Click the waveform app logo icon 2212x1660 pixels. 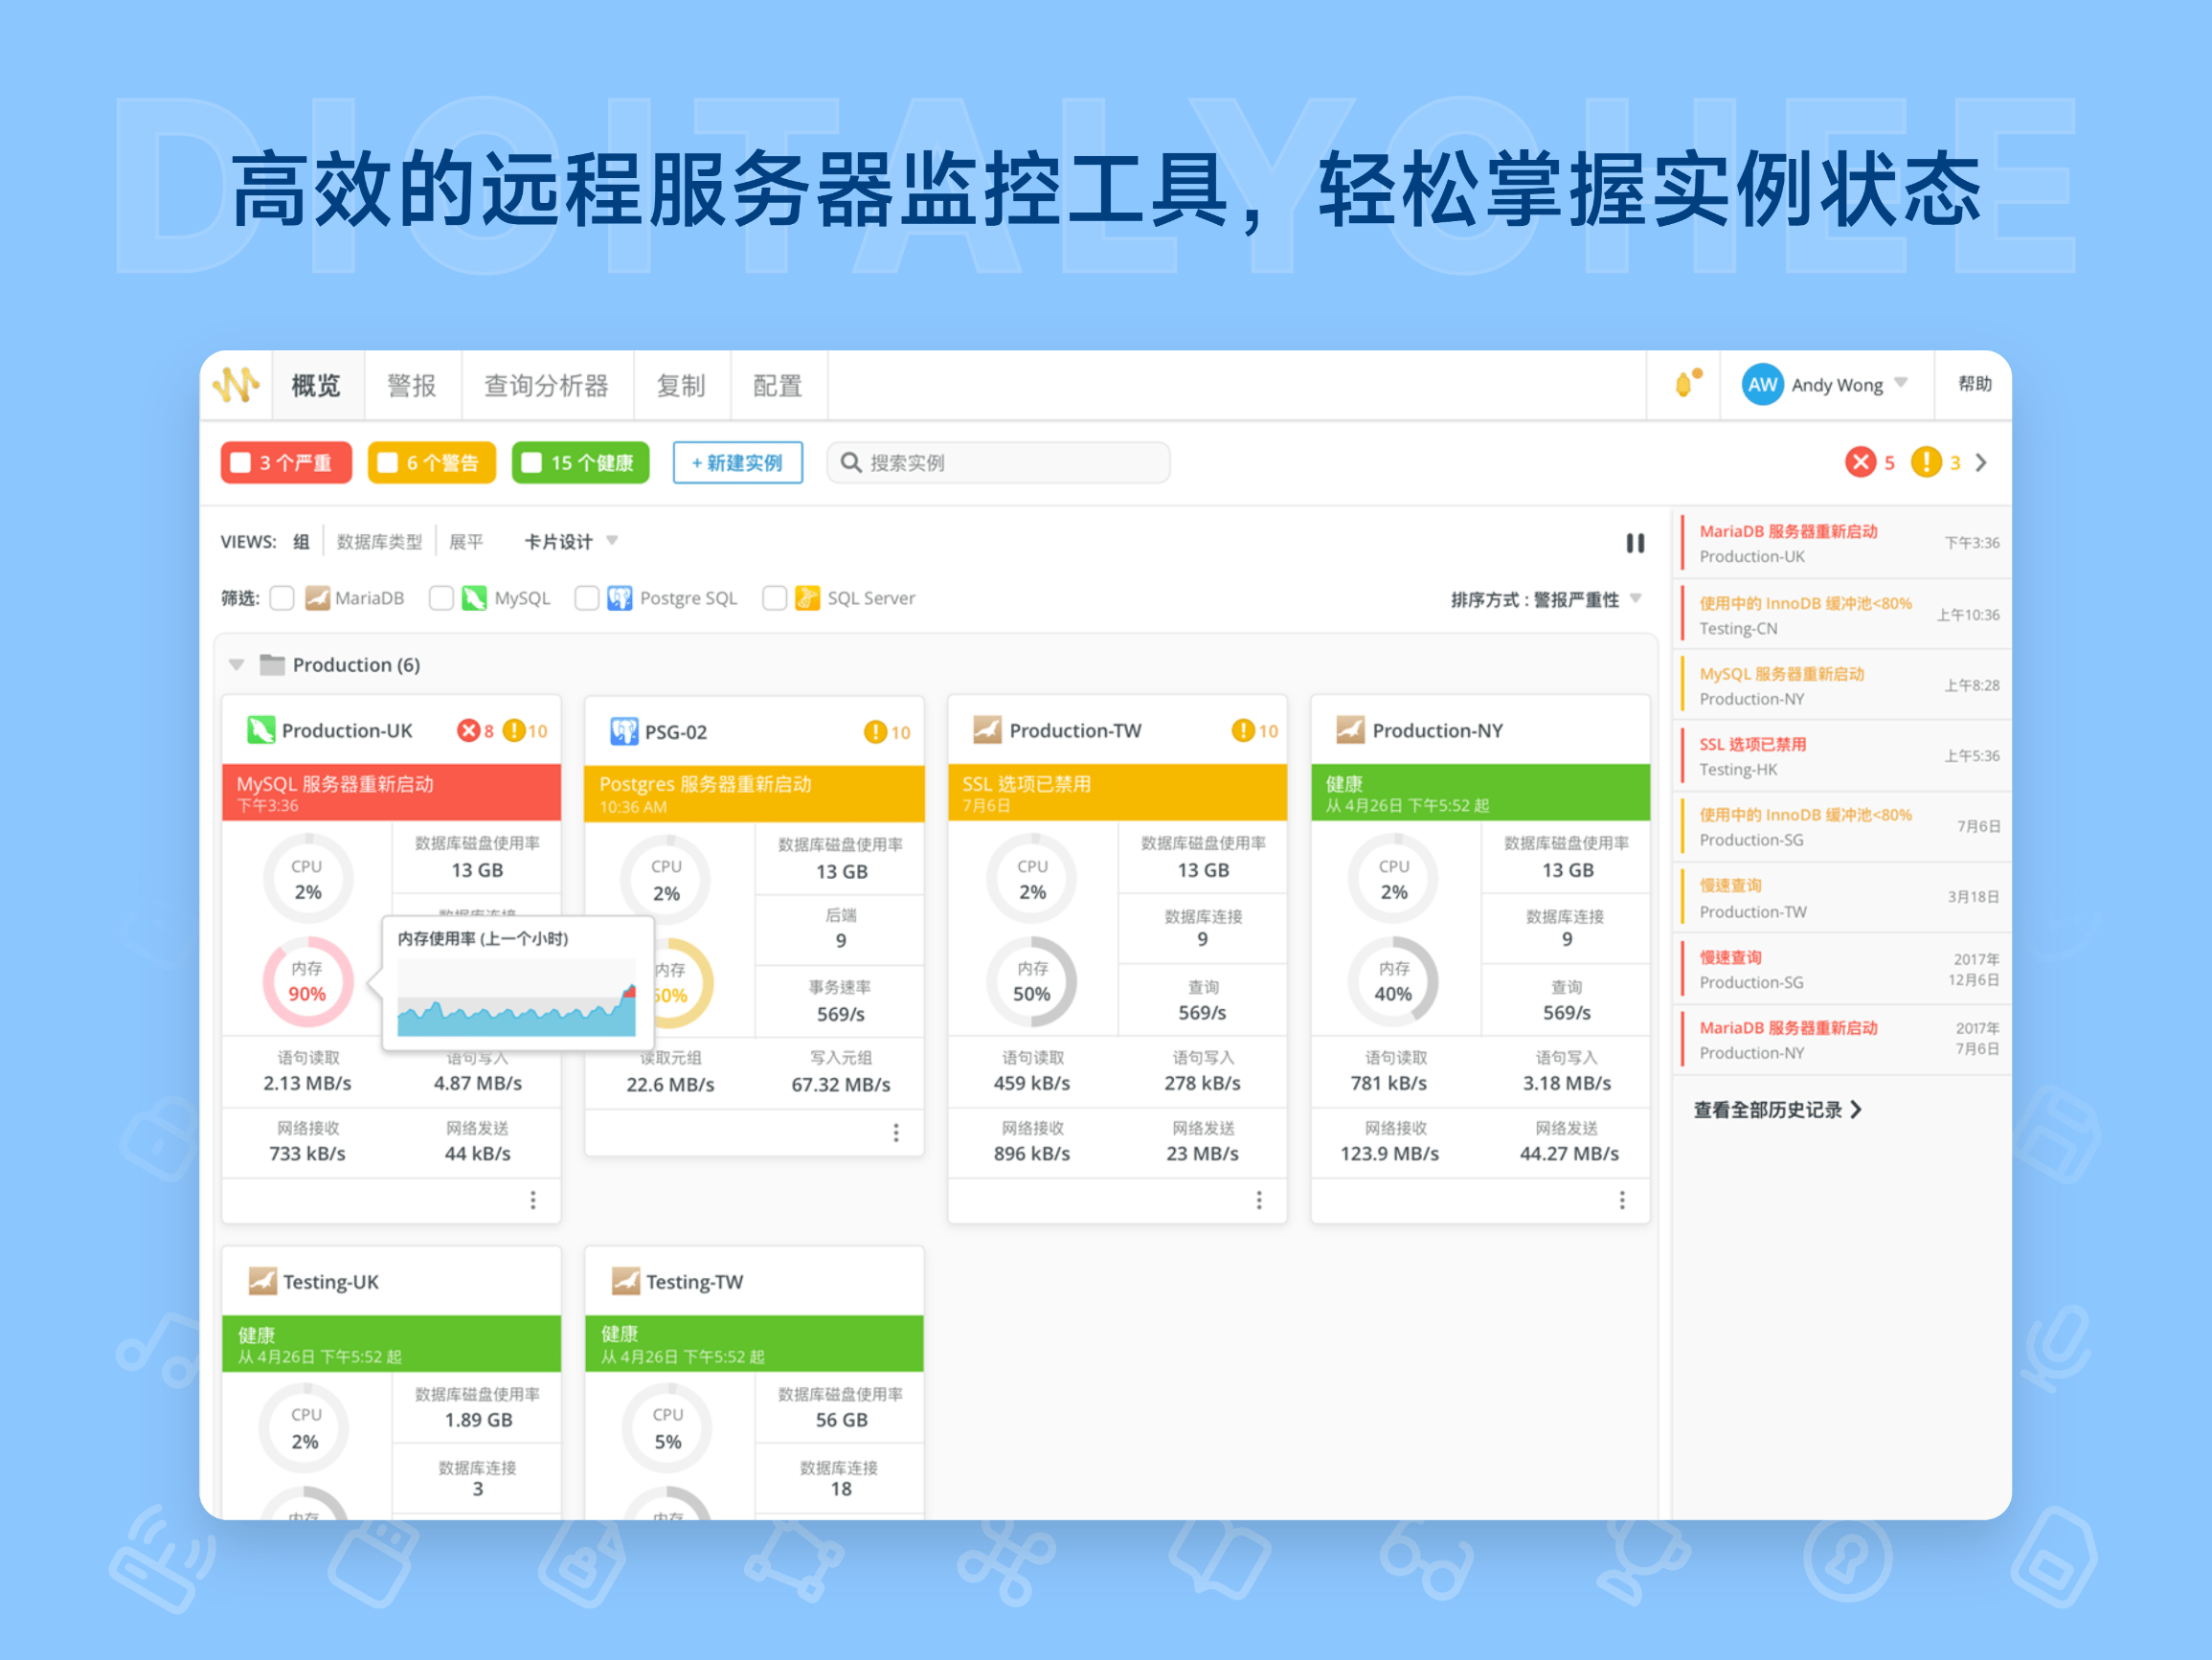[x=240, y=386]
